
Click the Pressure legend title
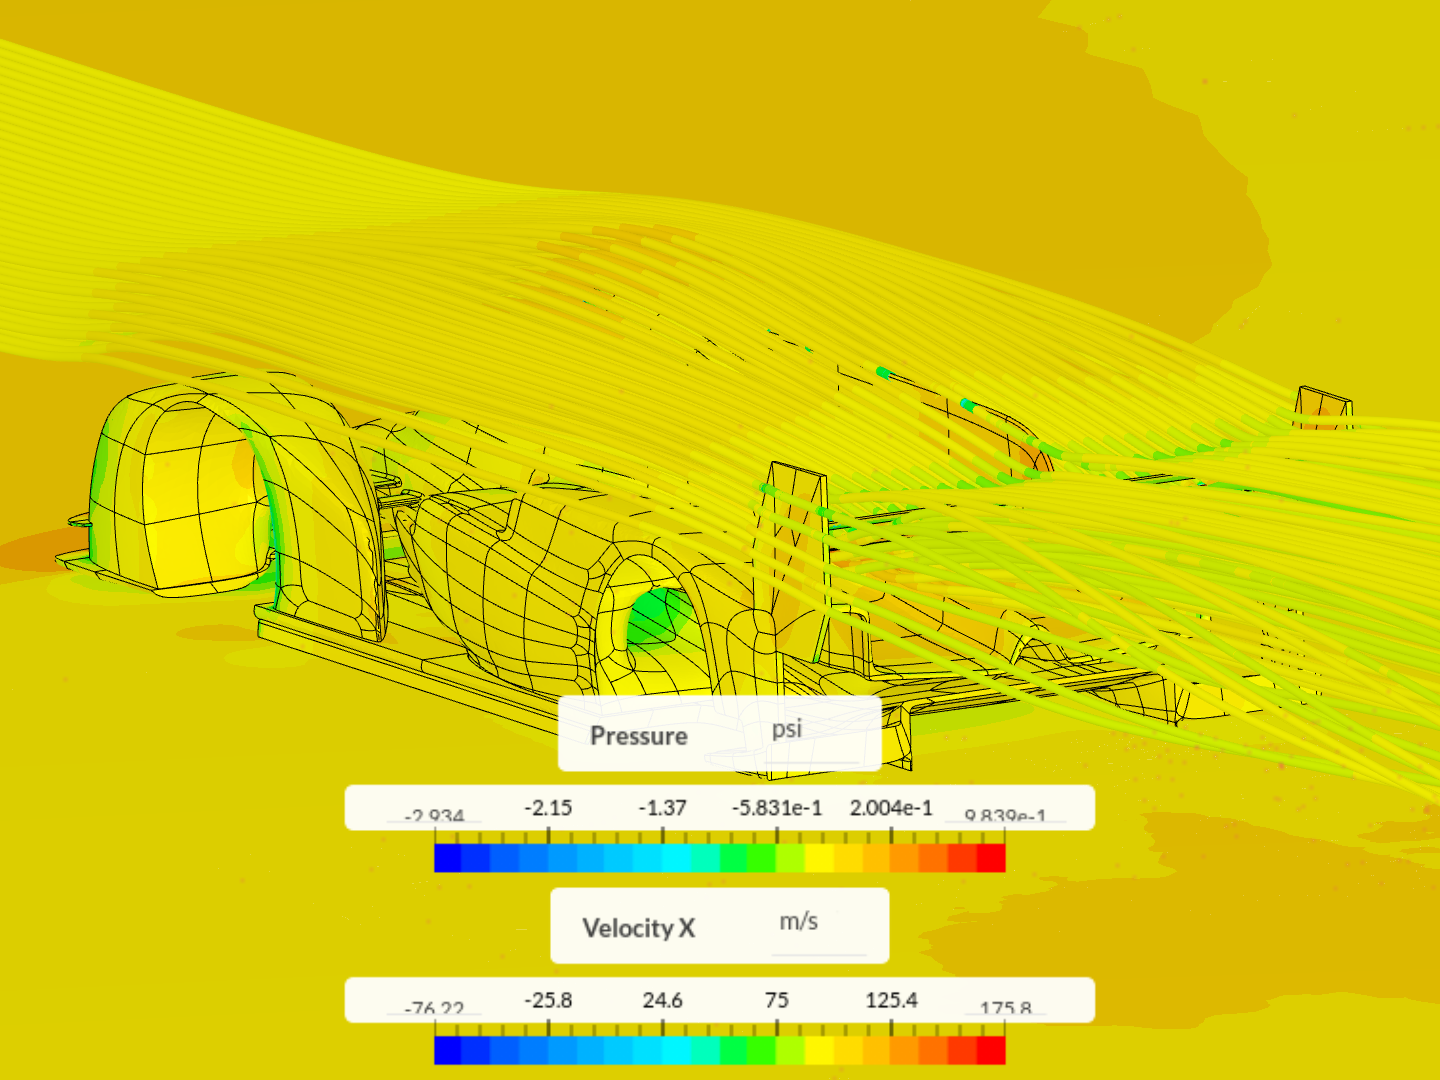pyautogui.click(x=640, y=736)
